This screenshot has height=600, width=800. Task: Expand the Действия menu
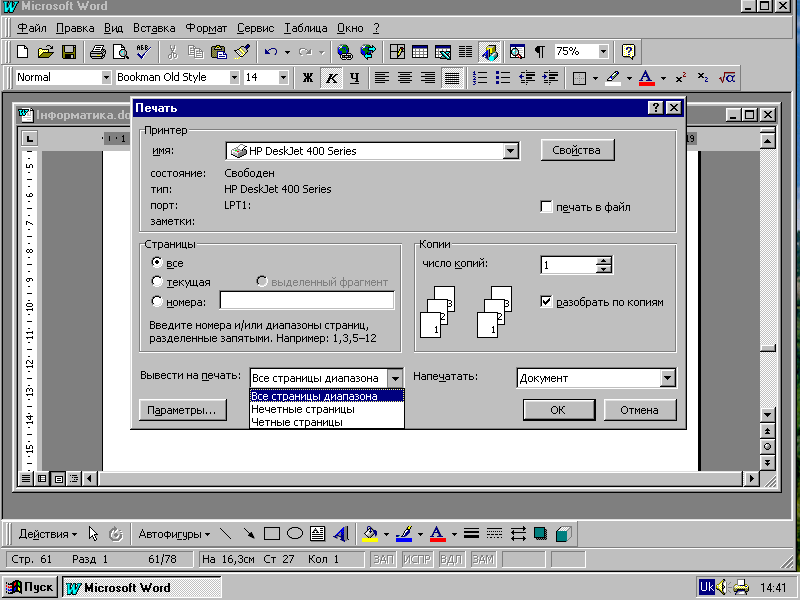click(x=48, y=534)
